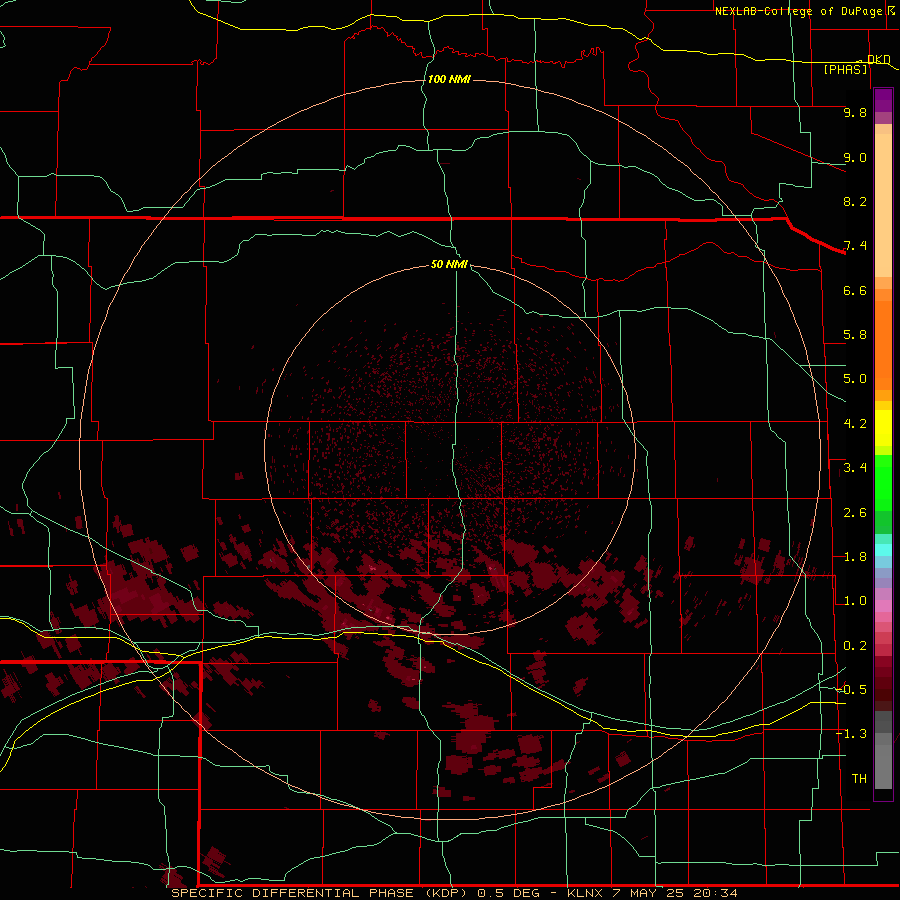
Task: Click the 6.6 value on color scale
Action: [x=855, y=291]
